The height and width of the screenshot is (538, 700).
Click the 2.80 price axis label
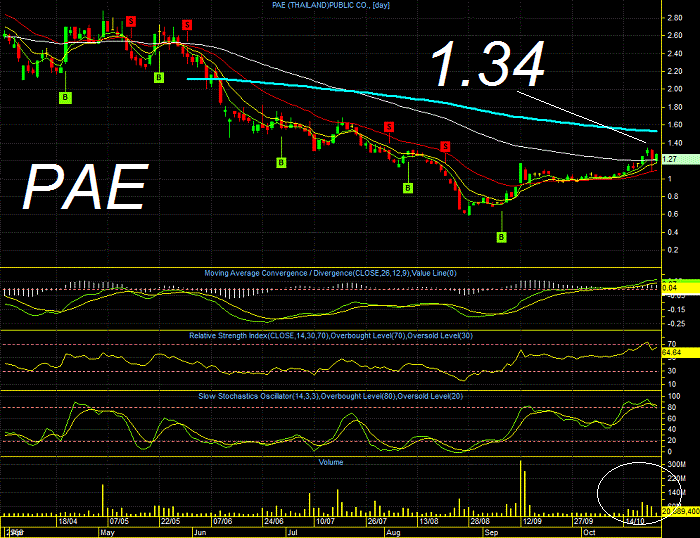(x=675, y=18)
